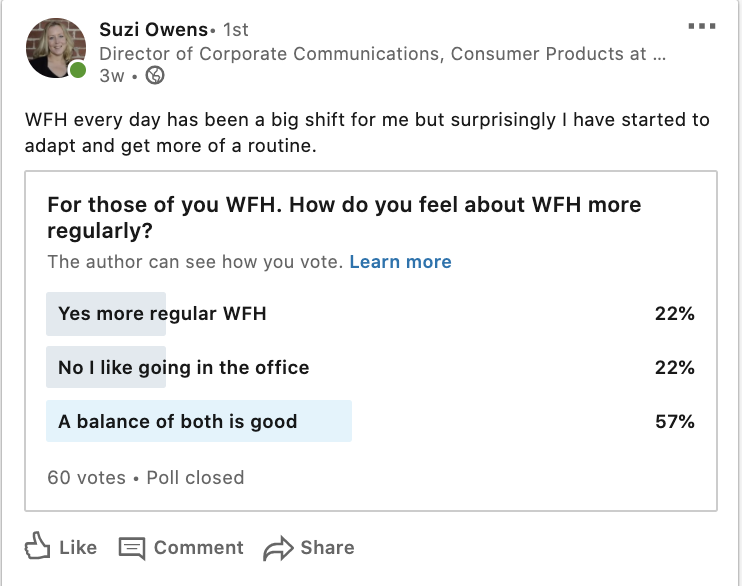Open the three-dot post options menu
Image resolution: width=742 pixels, height=586 pixels.
702,26
